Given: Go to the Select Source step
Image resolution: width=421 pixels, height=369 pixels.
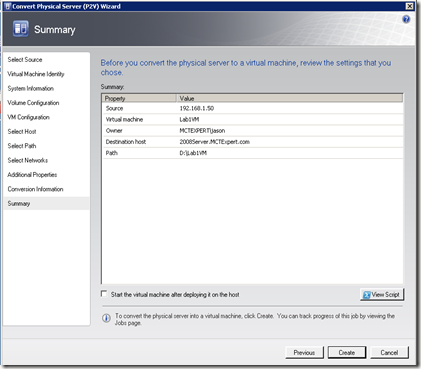Looking at the screenshot, I should pos(25,60).
